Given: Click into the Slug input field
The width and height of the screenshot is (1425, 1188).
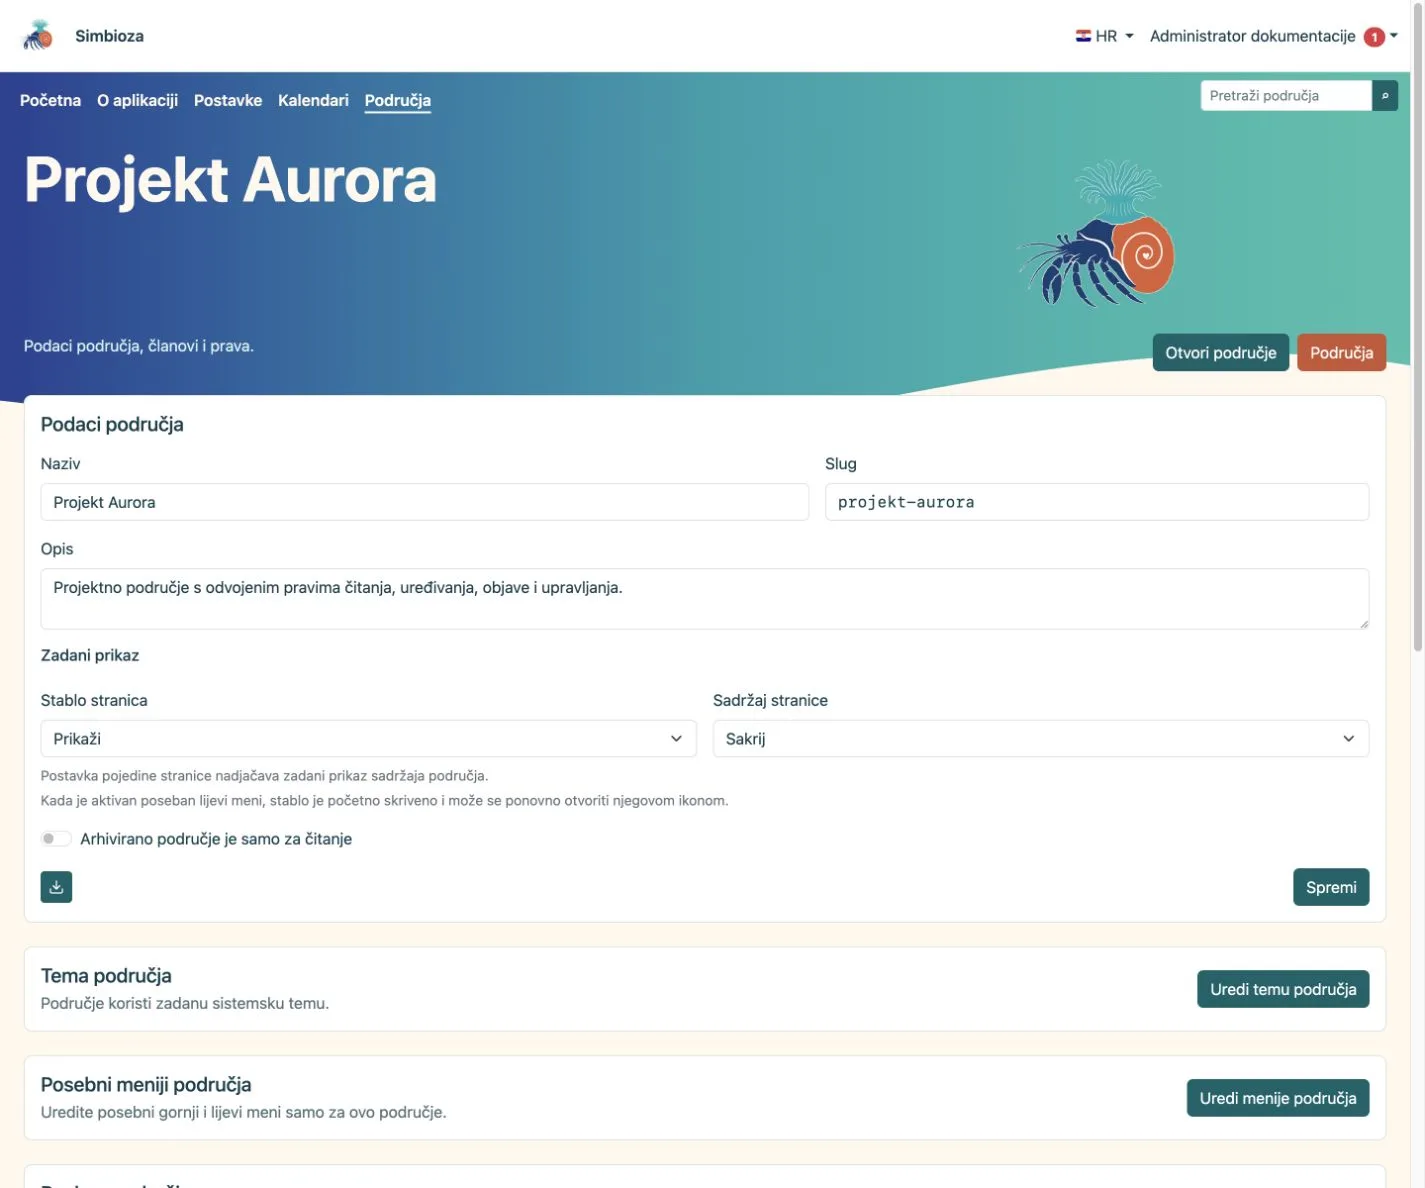Looking at the screenshot, I should 1097,502.
